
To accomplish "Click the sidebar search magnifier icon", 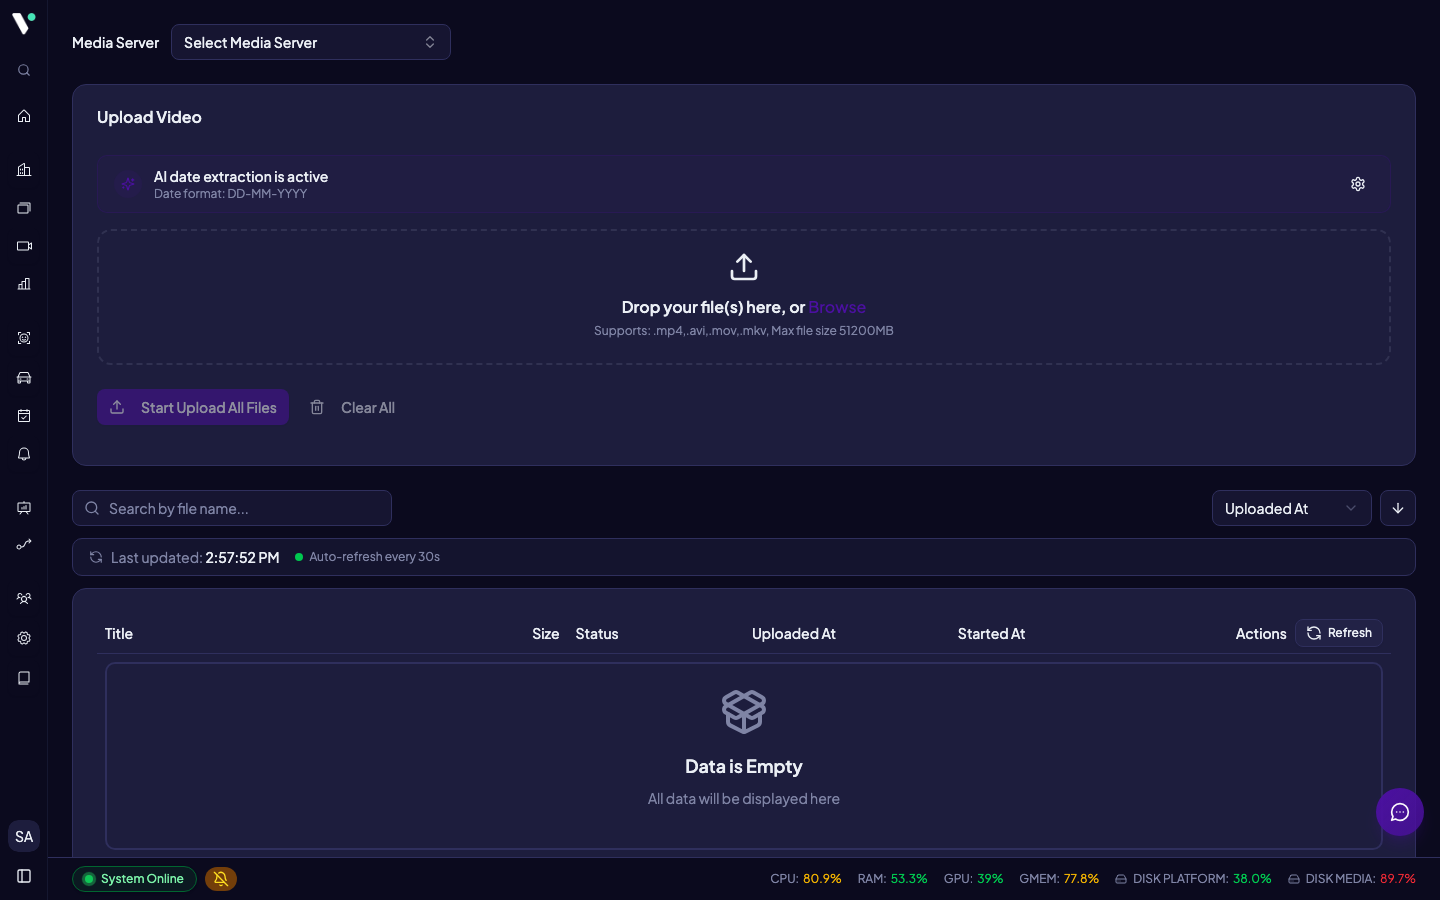I will 24,70.
